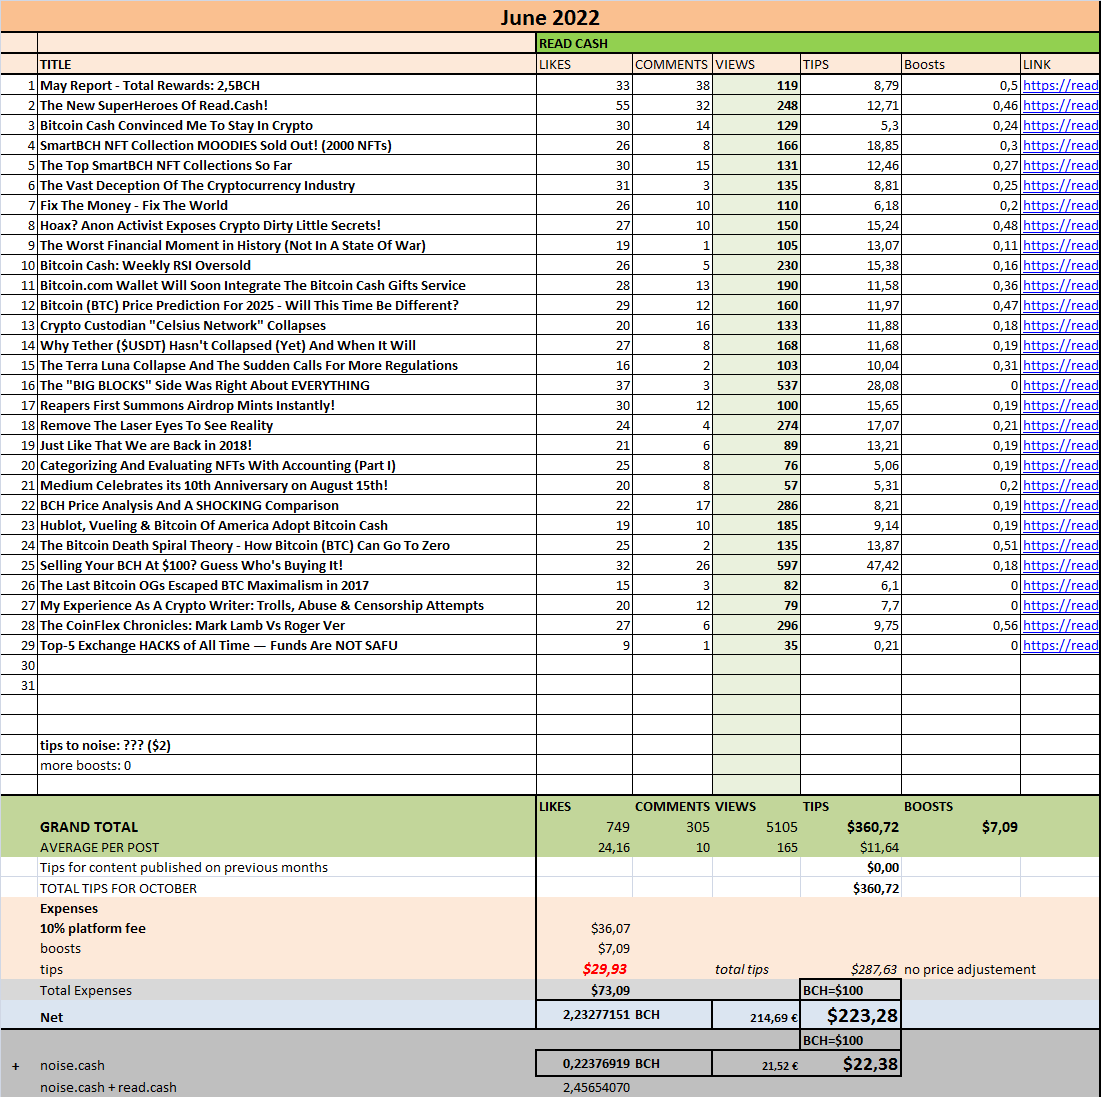Screen dimensions: 1101x1097
Task: Select the June 2022 title cell
Action: [550, 17]
